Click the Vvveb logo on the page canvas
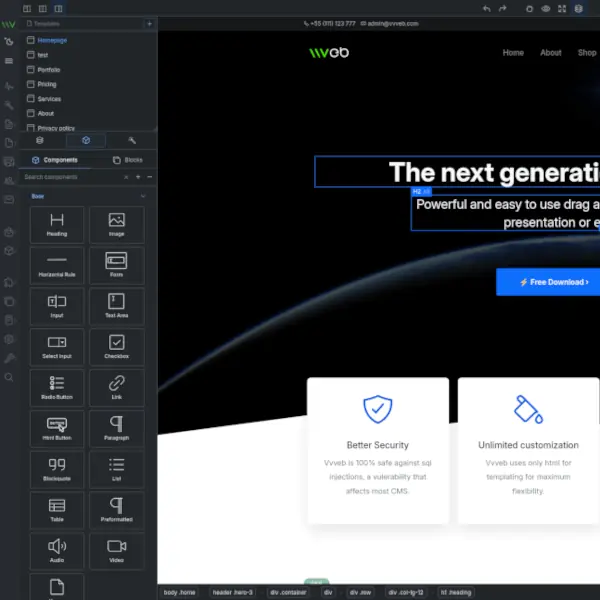The image size is (600, 600). pyautogui.click(x=329, y=52)
